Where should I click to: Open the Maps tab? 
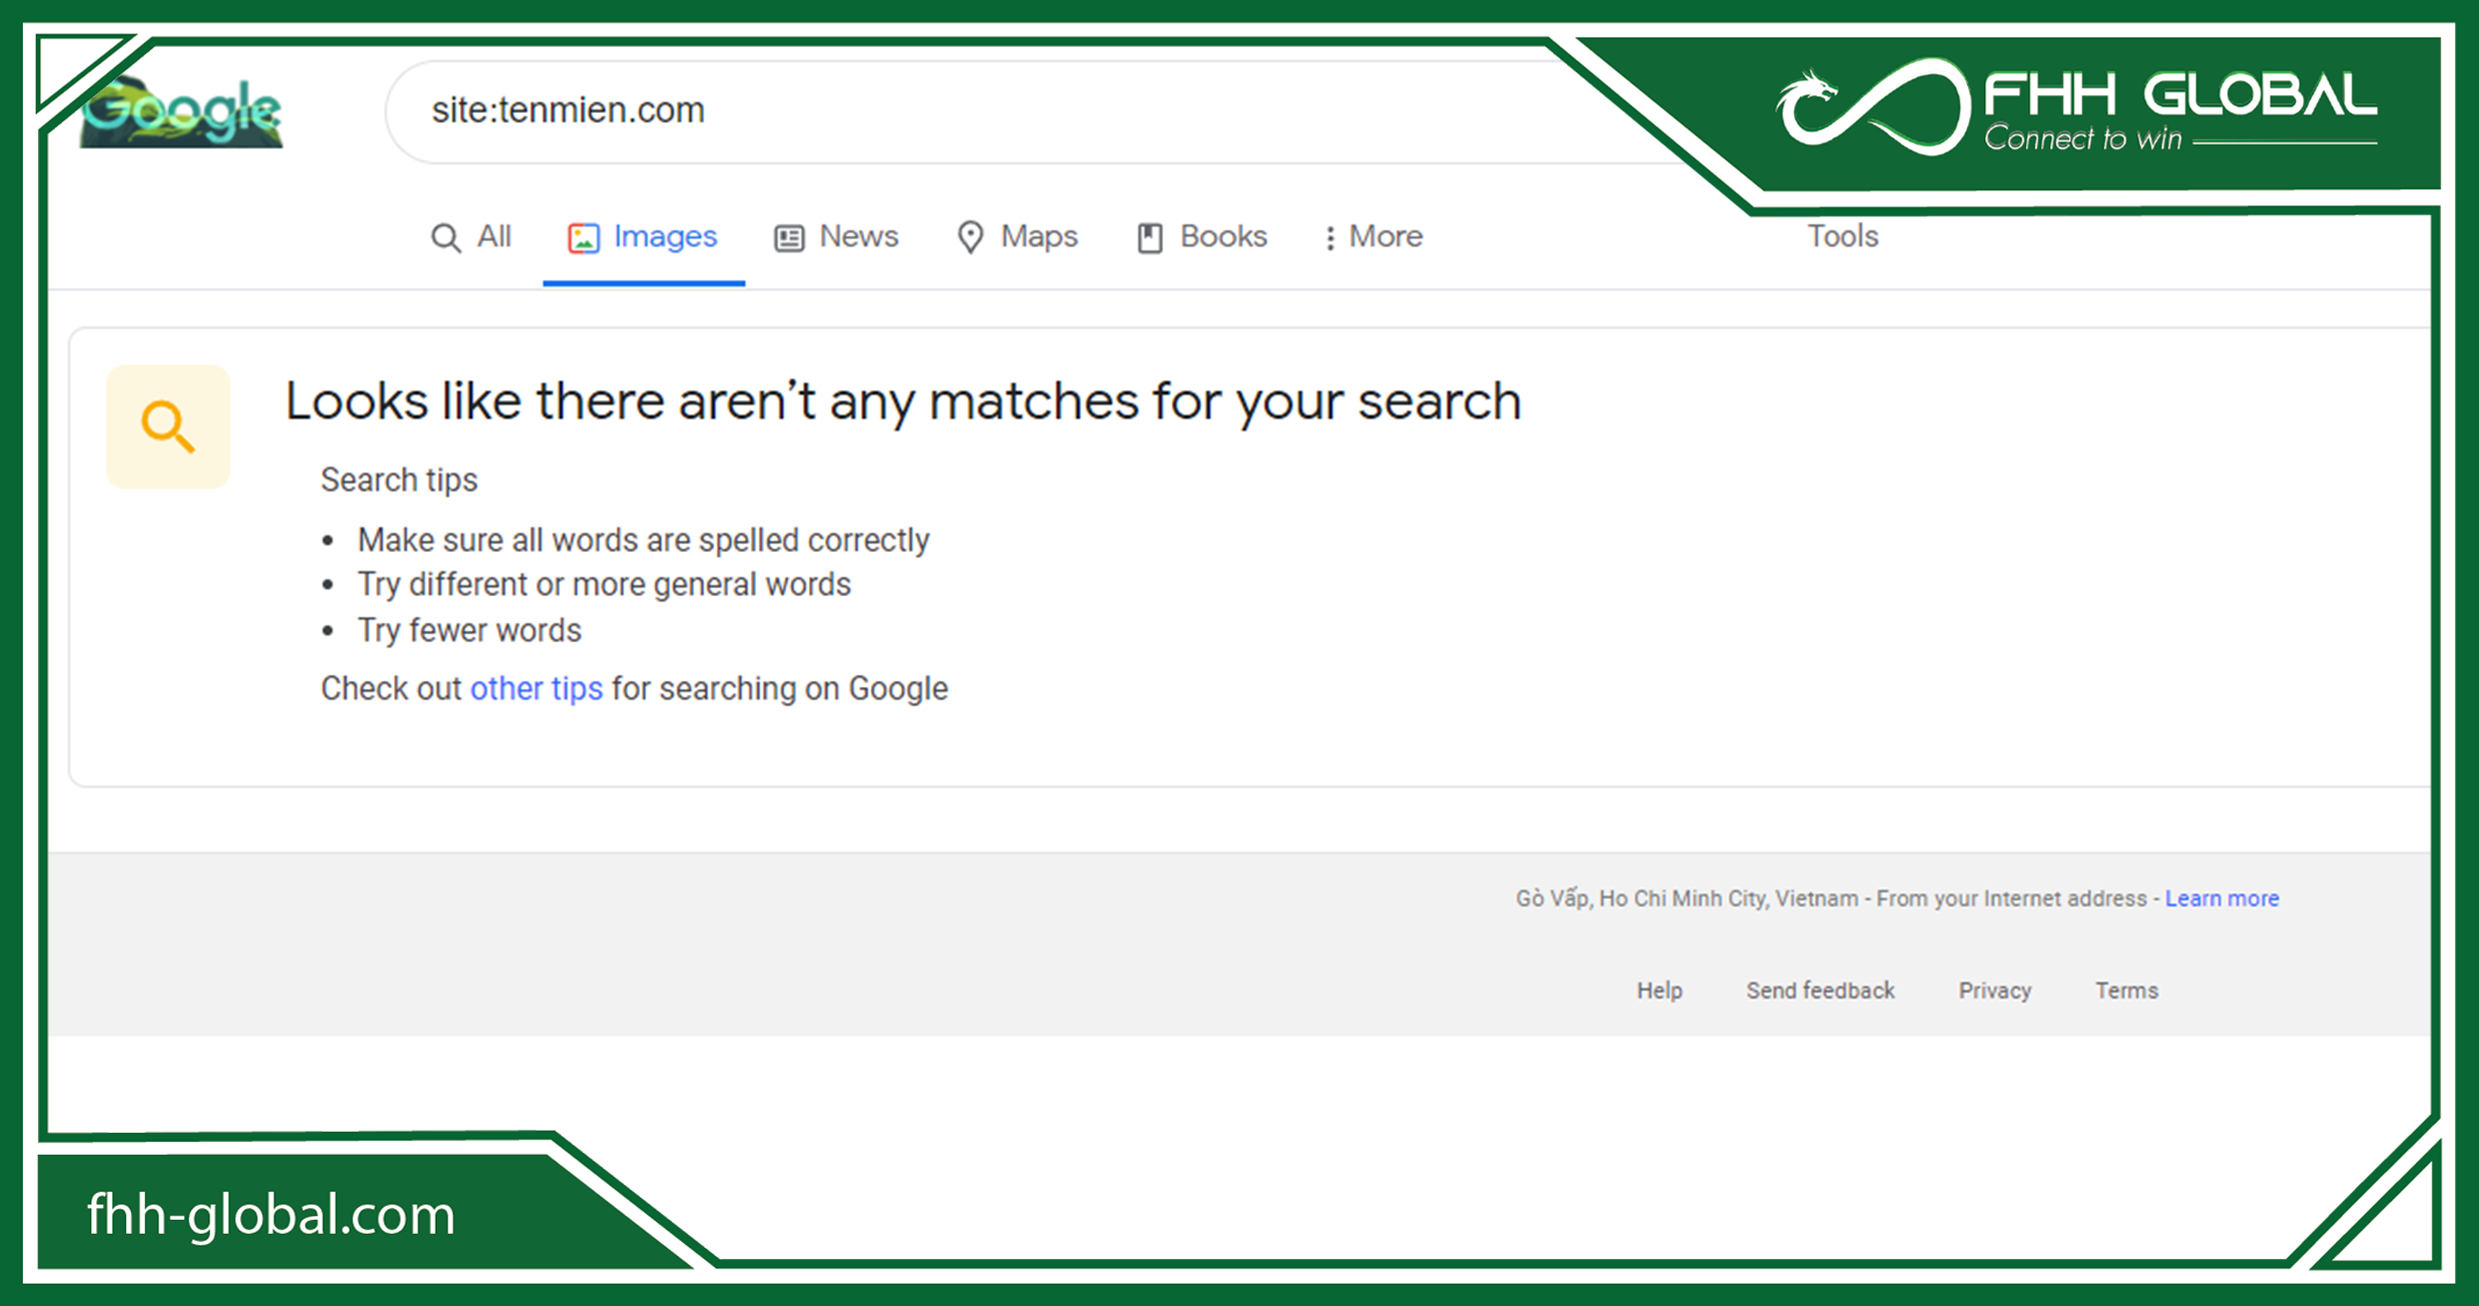pos(1038,237)
